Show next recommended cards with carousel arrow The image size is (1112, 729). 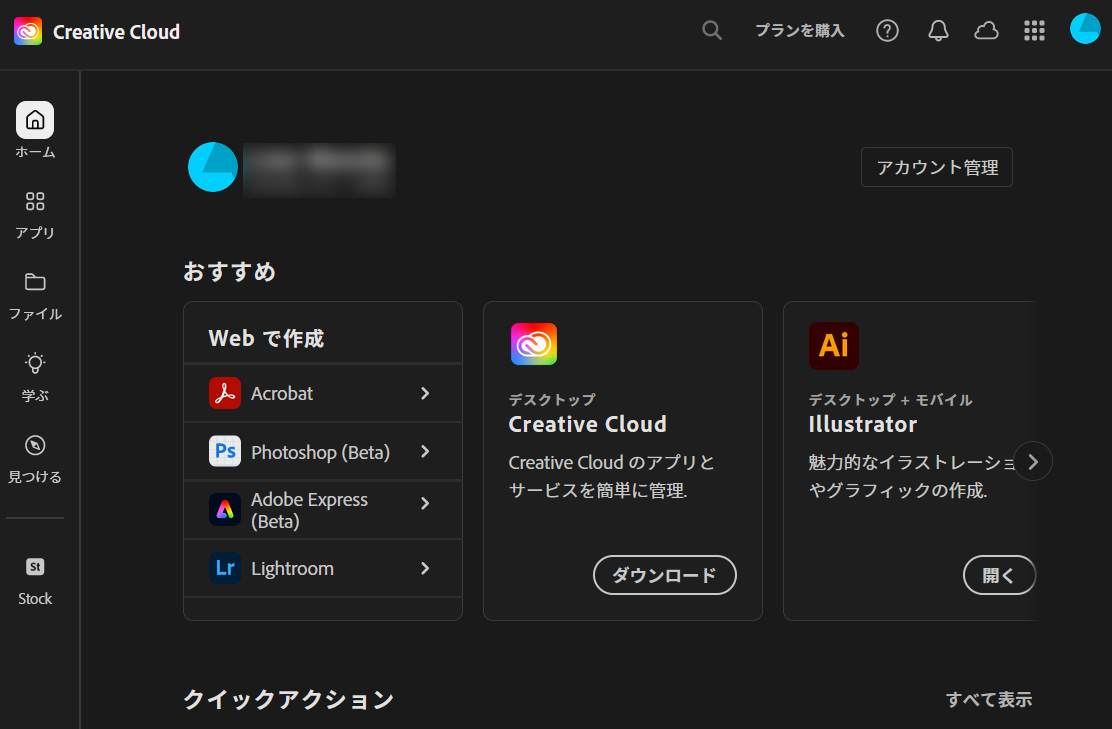tap(1033, 462)
